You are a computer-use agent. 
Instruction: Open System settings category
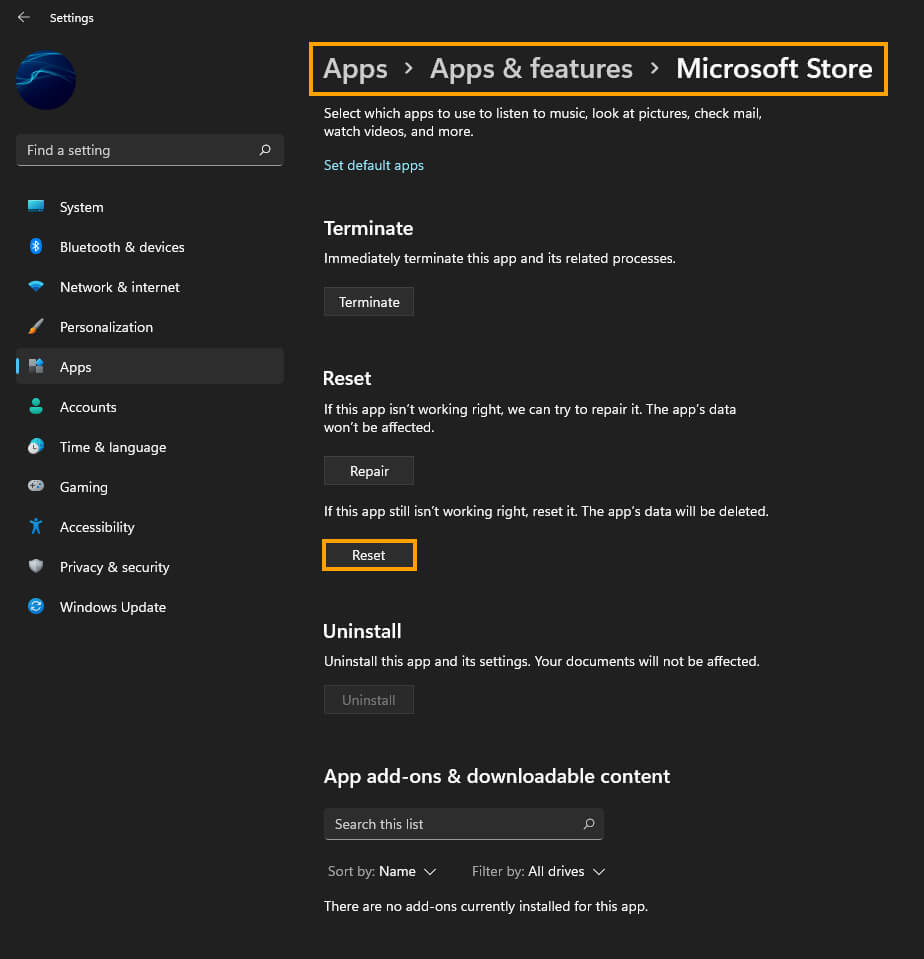coord(150,207)
